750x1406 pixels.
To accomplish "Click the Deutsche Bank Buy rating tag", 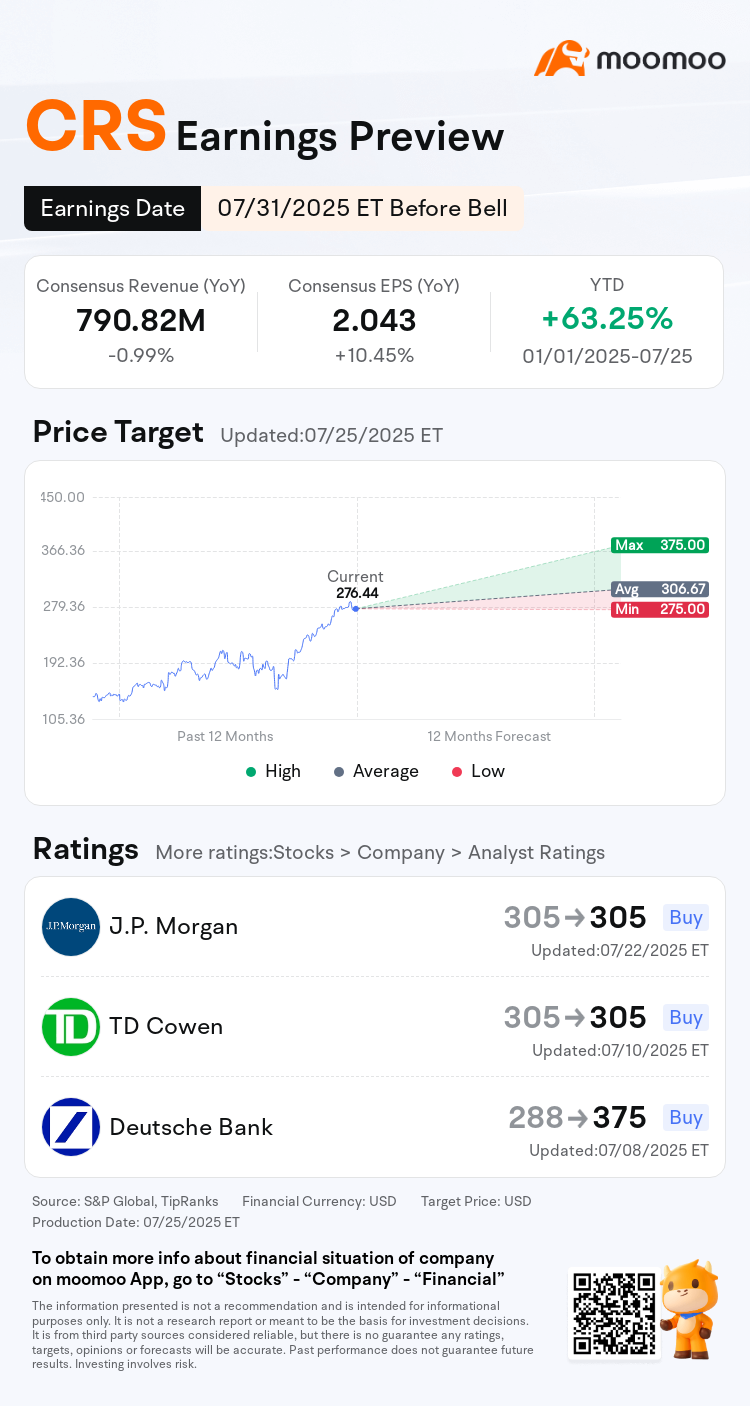I will pyautogui.click(x=686, y=1117).
